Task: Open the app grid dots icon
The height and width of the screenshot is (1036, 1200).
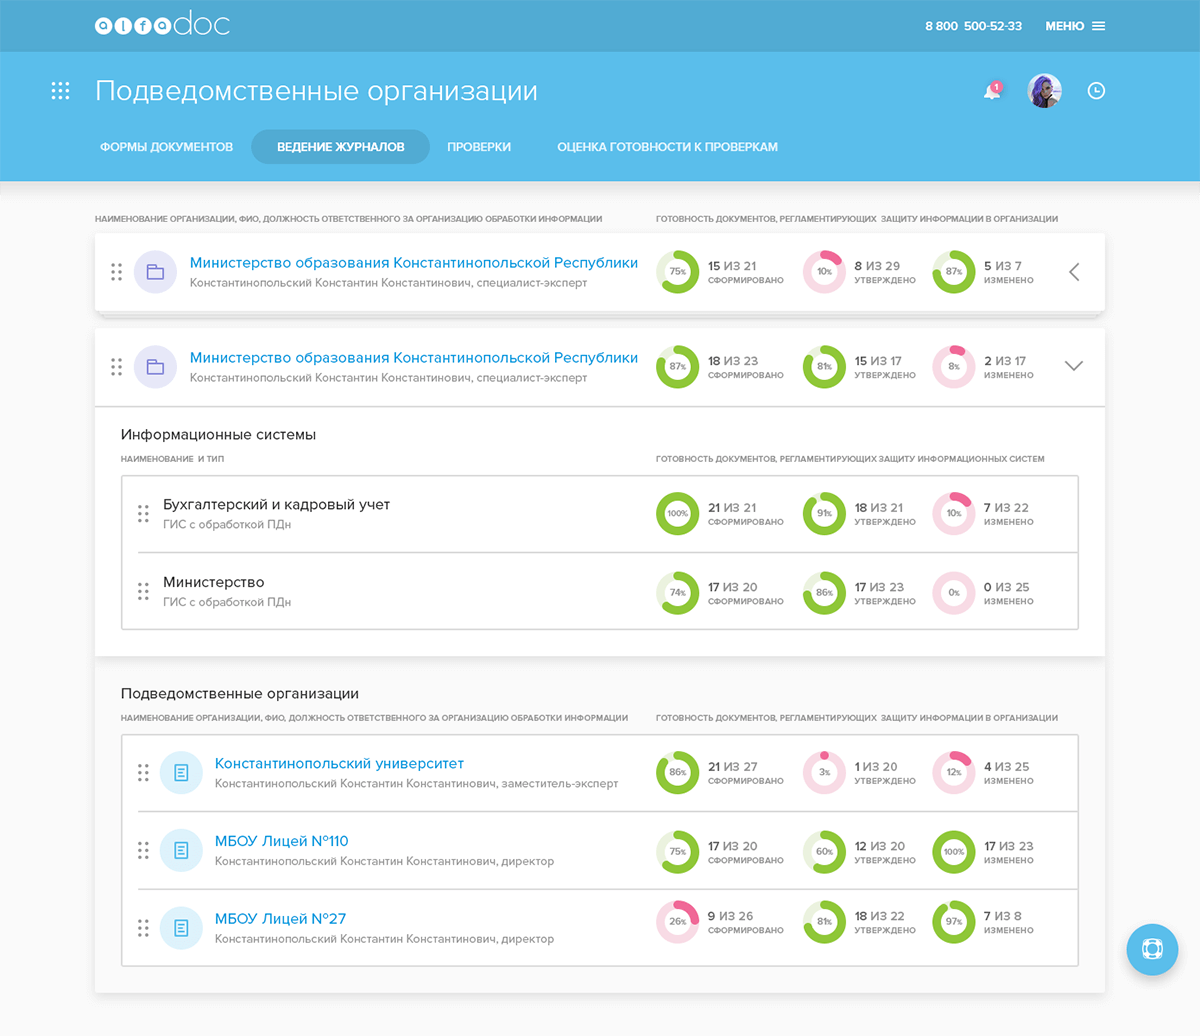Action: coord(60,91)
